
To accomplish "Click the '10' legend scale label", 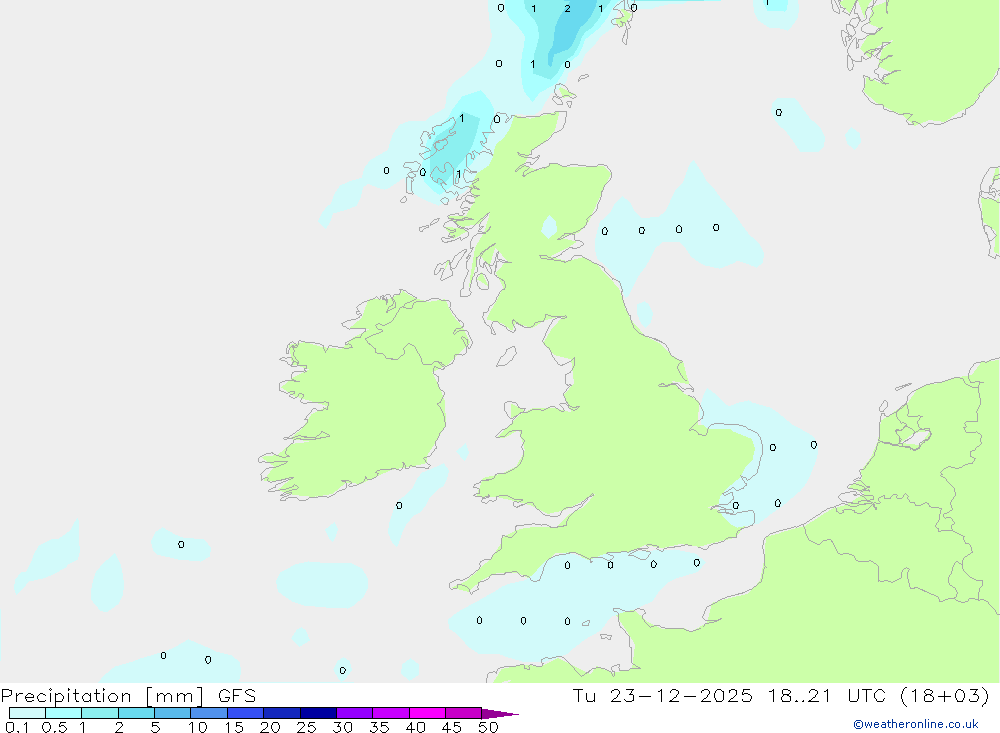I will tap(198, 727).
